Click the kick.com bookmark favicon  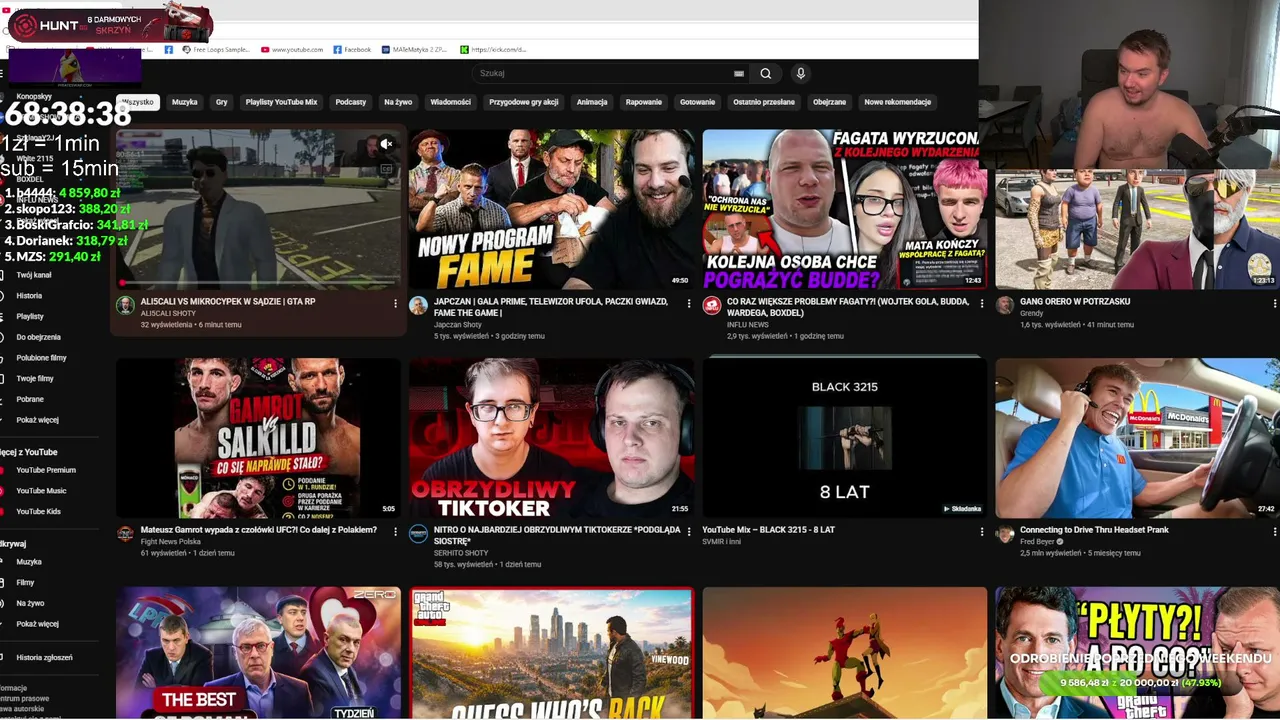point(464,49)
